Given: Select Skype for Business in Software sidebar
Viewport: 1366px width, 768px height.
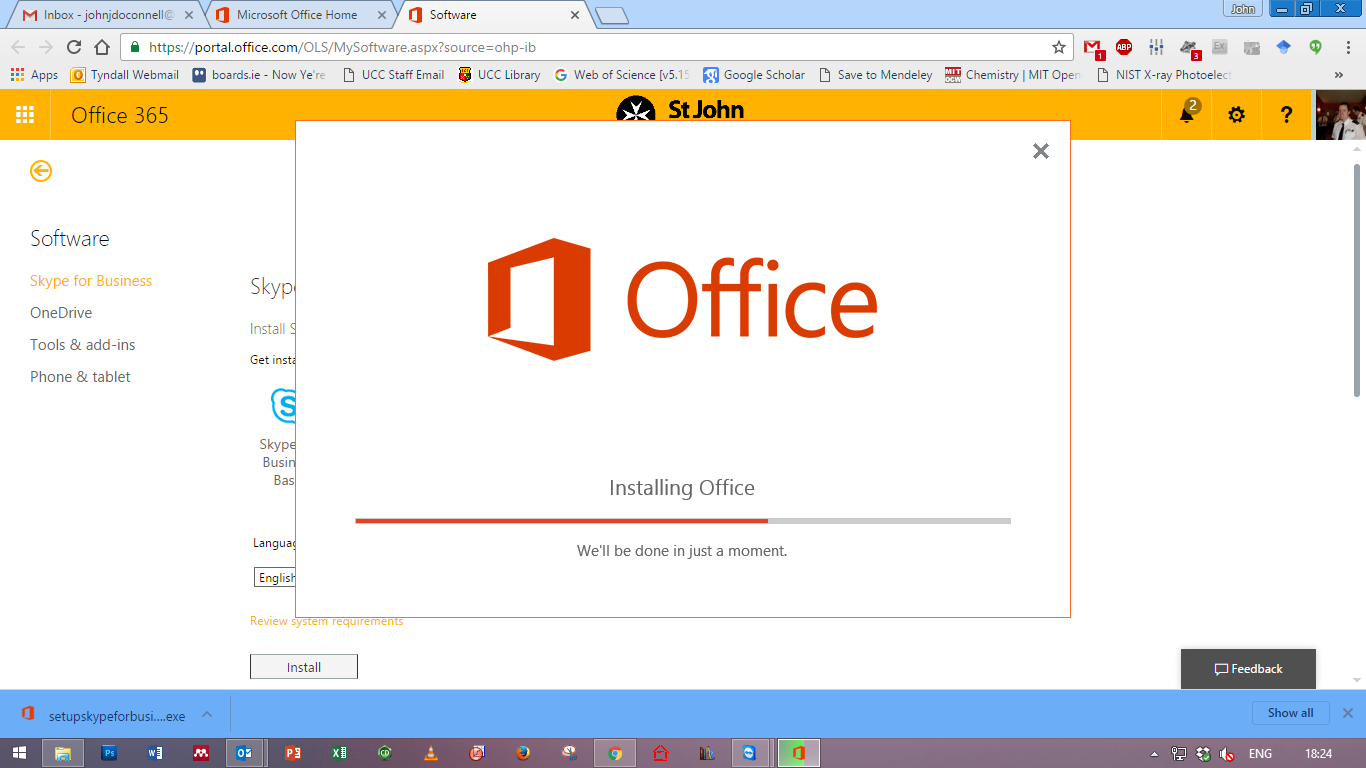Looking at the screenshot, I should pyautogui.click(x=91, y=281).
